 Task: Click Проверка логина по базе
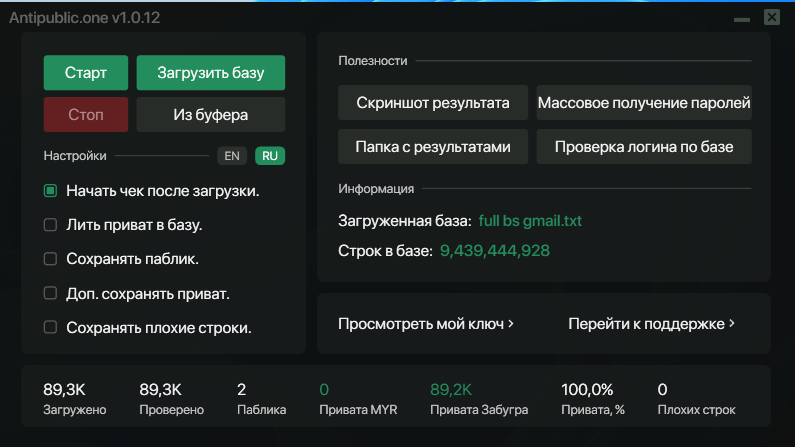(x=644, y=147)
